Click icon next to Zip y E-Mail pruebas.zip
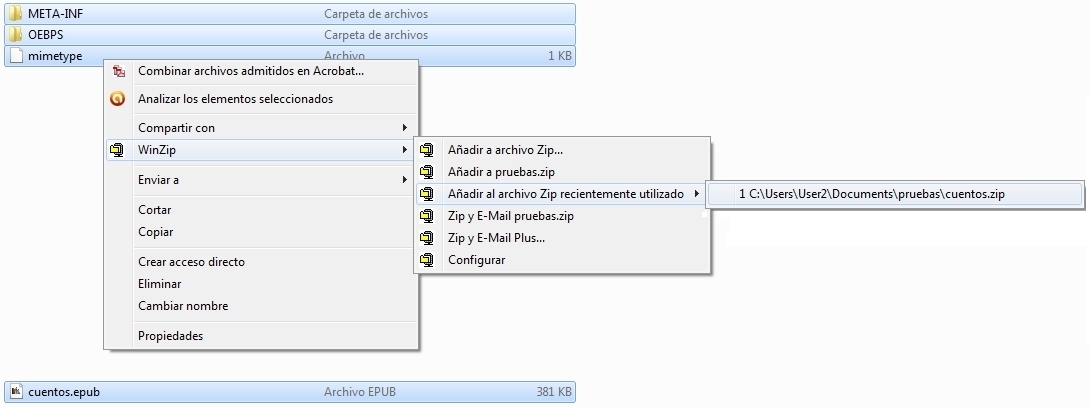The image size is (1090, 408). [x=427, y=216]
